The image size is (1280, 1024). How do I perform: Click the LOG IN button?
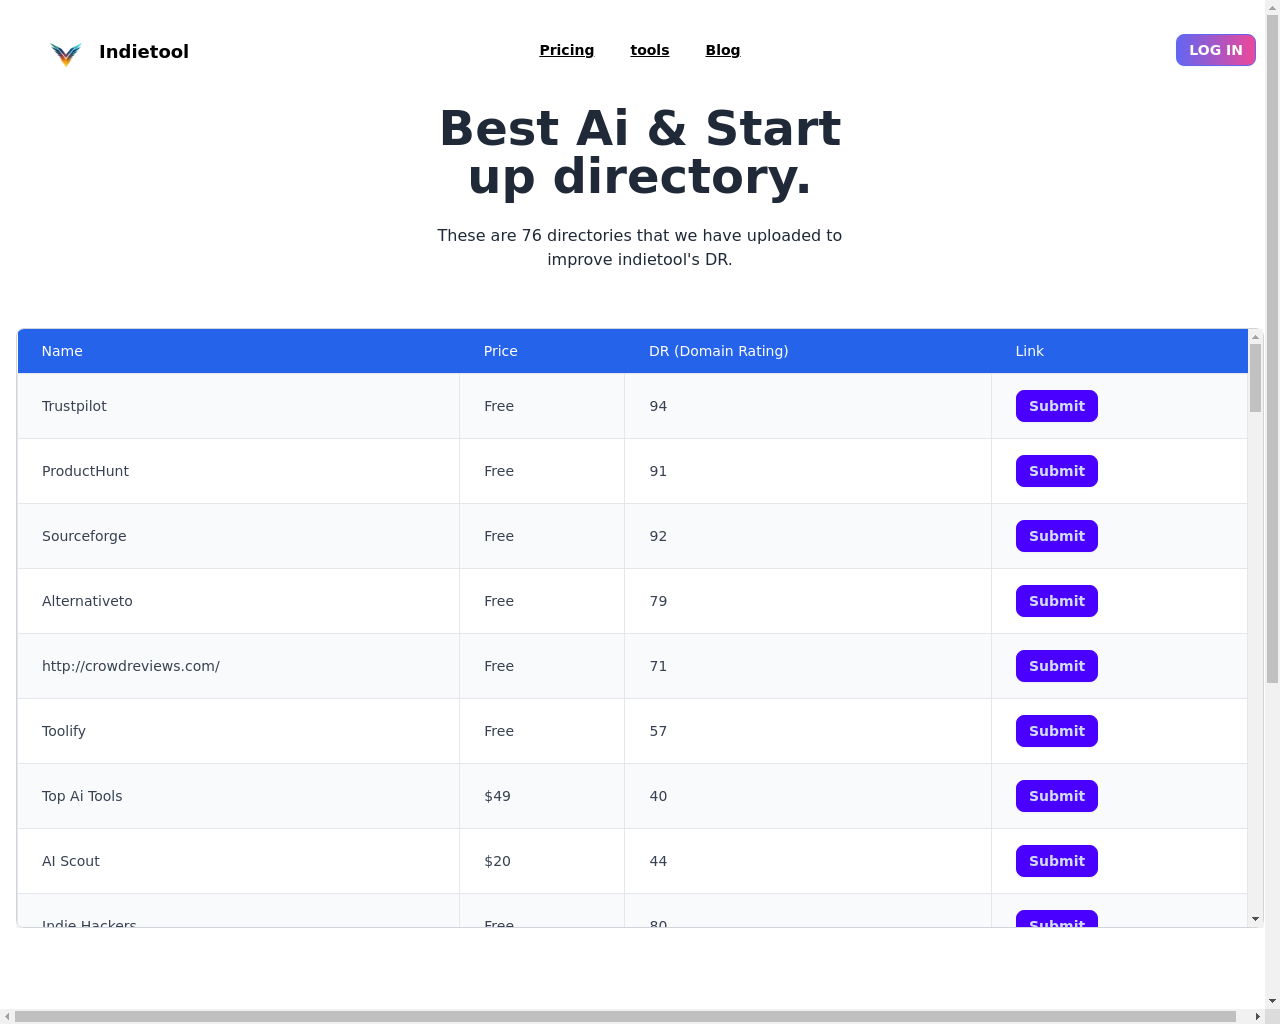pyautogui.click(x=1216, y=50)
